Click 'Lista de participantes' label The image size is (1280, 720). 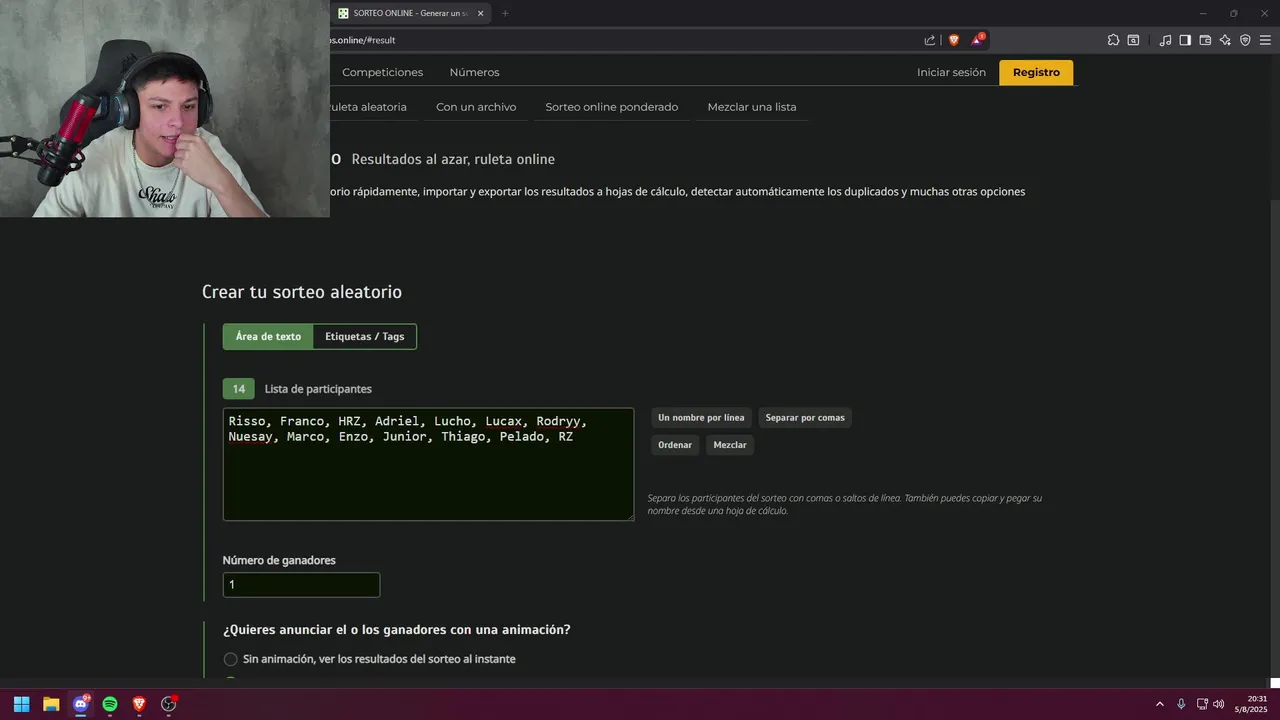coord(318,389)
